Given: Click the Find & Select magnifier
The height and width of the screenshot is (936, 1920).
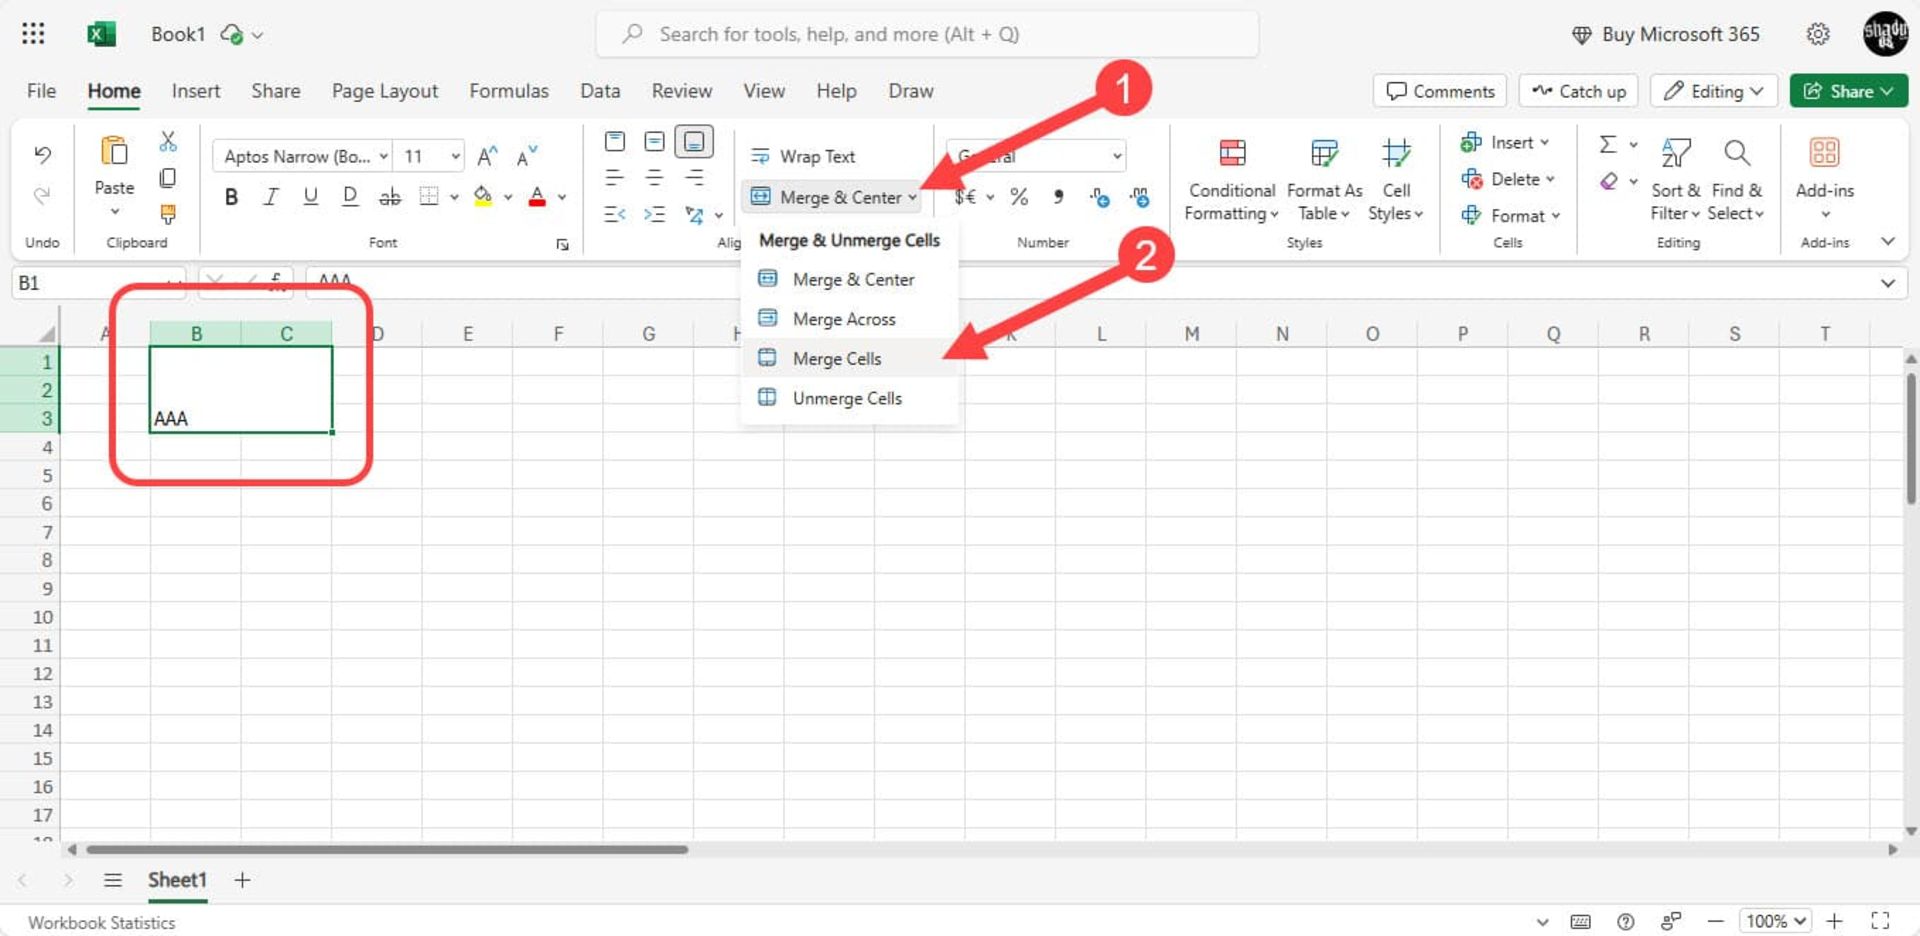Looking at the screenshot, I should click(x=1736, y=154).
